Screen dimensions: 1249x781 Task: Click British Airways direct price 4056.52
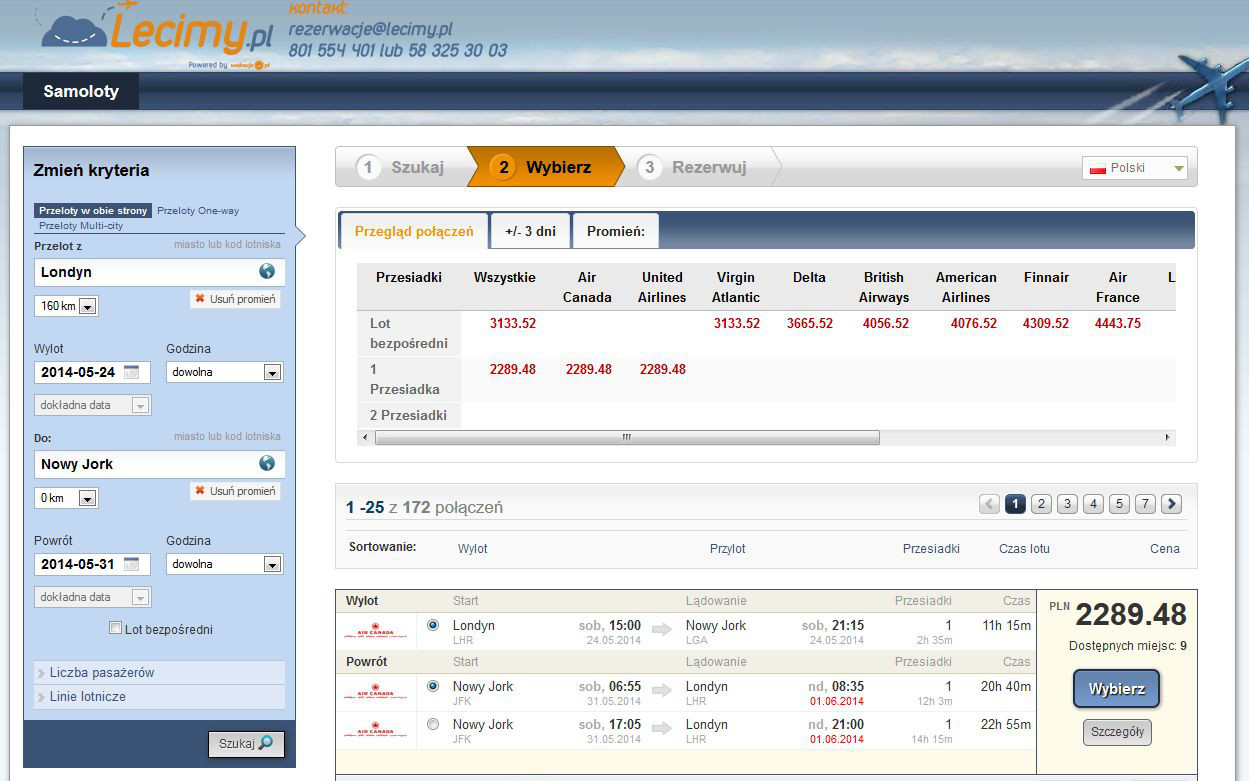coord(885,323)
